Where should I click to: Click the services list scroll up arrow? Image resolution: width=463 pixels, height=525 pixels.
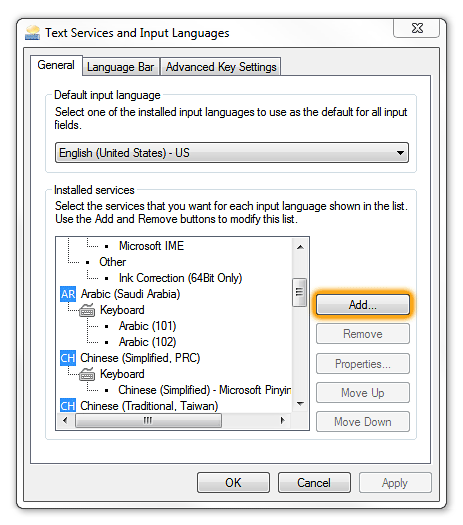click(x=300, y=247)
